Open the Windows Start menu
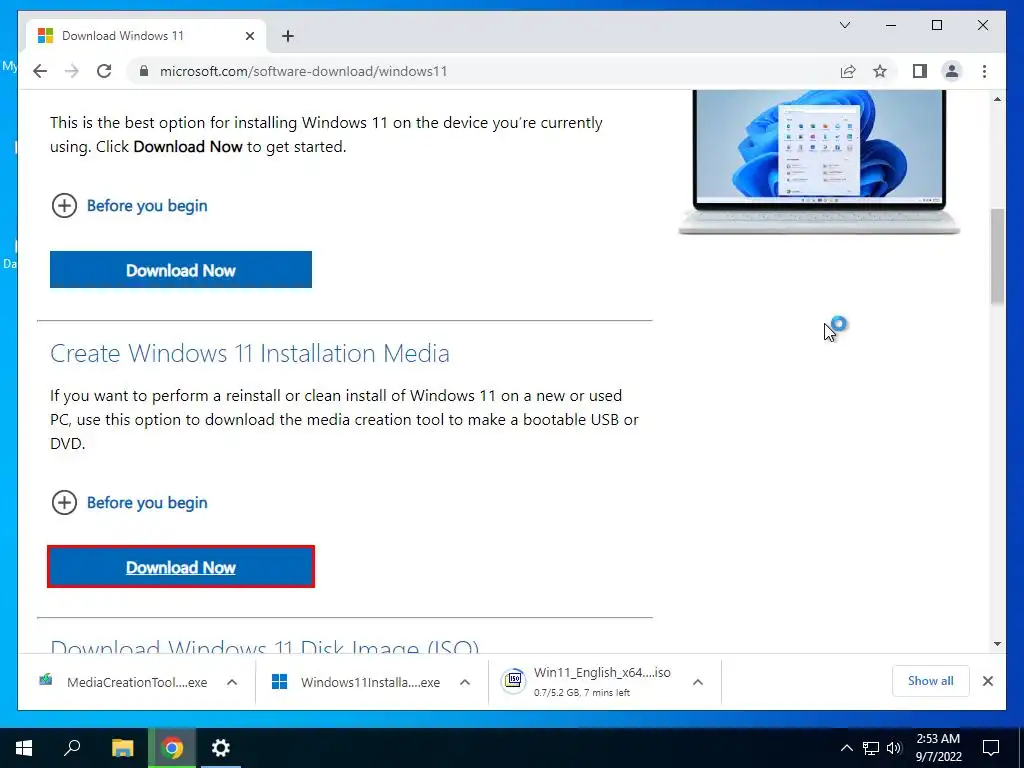The height and width of the screenshot is (768, 1024). point(24,748)
